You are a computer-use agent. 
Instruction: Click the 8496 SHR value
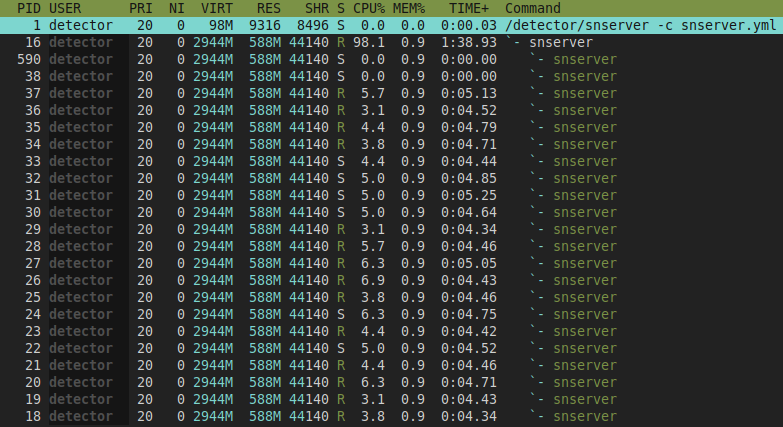pos(313,25)
